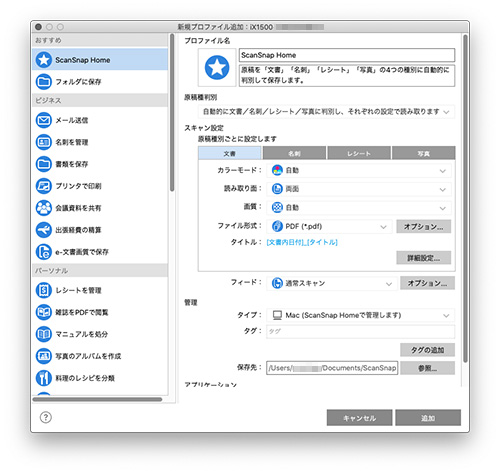The width and height of the screenshot is (500, 473).
Task: Click the color wheel icon in カラーモード
Action: [x=277, y=170]
